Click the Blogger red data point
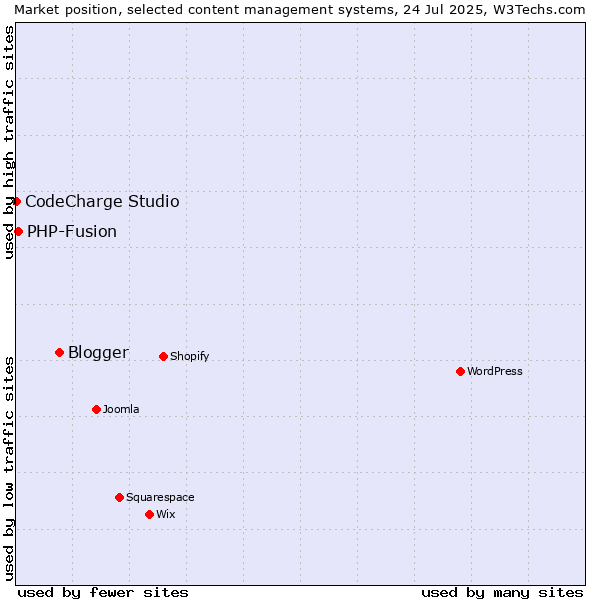 point(59,352)
